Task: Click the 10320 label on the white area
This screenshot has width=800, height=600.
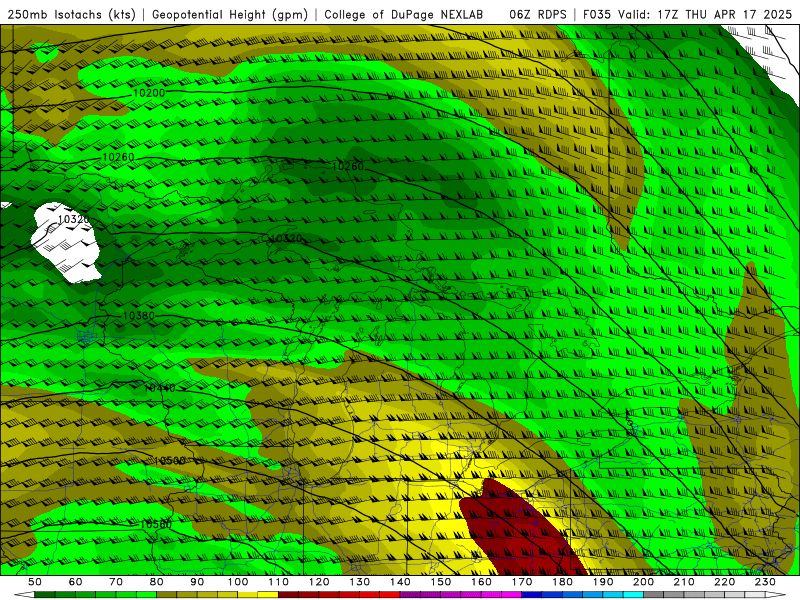Action: pos(73,219)
